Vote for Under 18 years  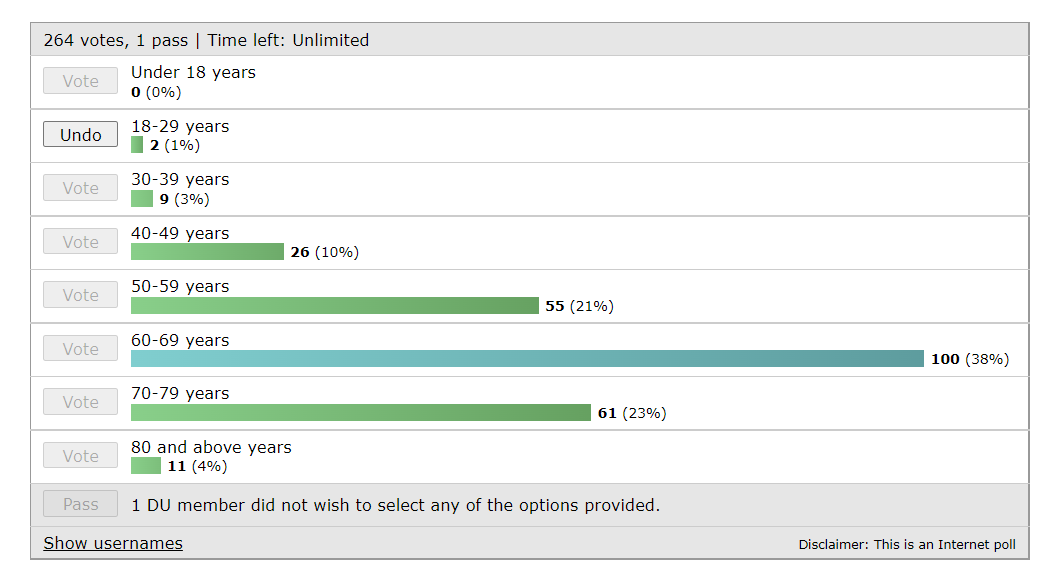pyautogui.click(x=80, y=82)
